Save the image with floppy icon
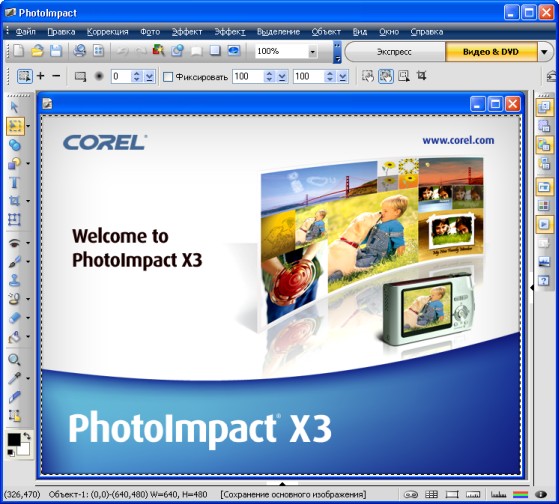 pos(56,51)
